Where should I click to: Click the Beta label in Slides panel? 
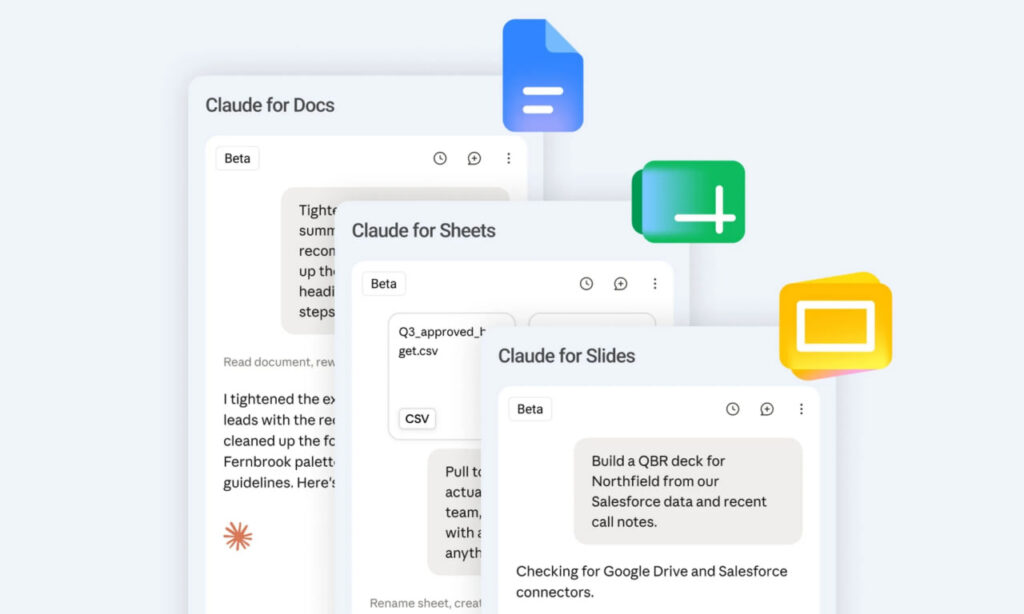[x=530, y=409]
